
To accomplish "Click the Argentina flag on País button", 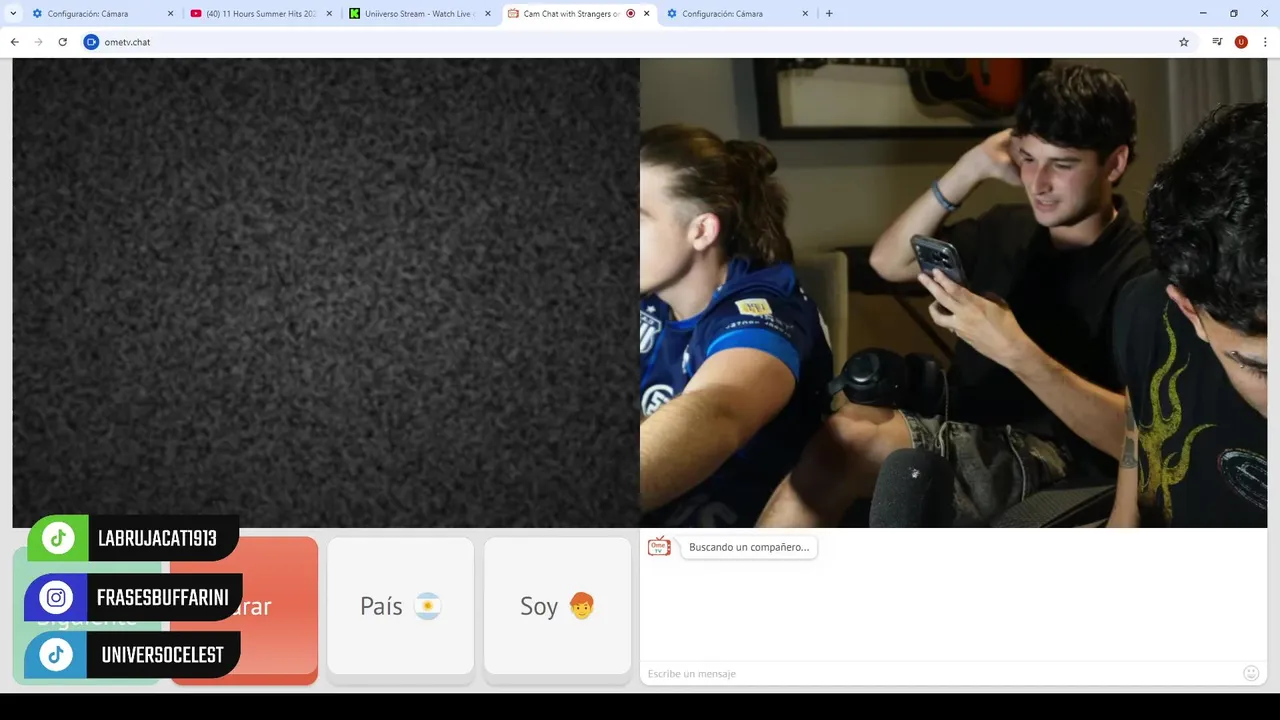I will pyautogui.click(x=428, y=606).
